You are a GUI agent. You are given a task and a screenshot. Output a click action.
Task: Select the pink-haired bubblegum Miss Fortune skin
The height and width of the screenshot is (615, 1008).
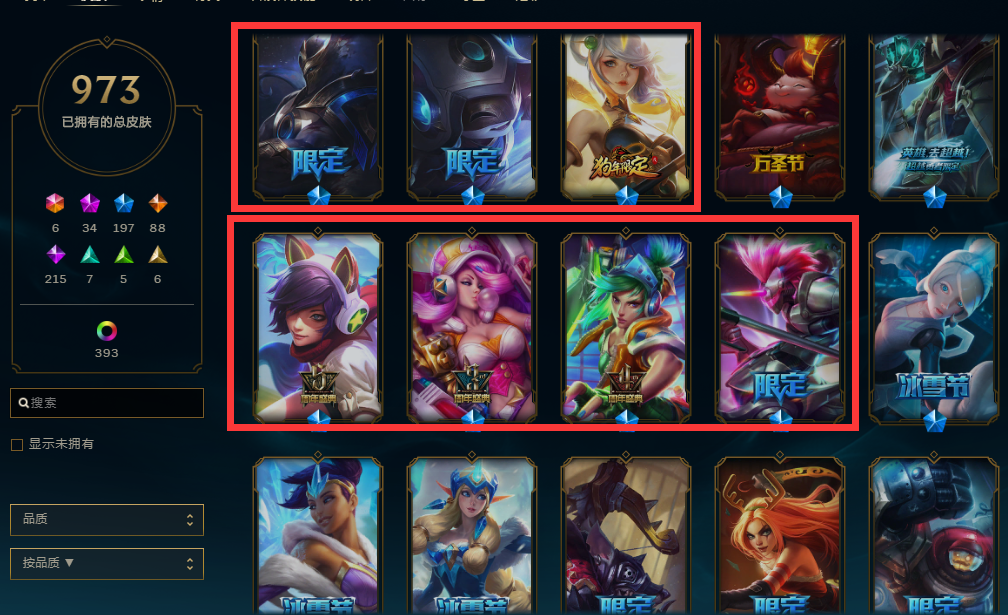coord(472,326)
